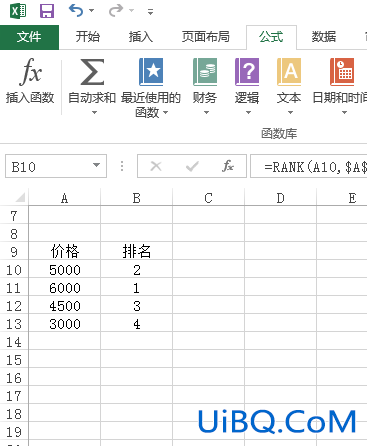Select row 9 header
The width and height of the screenshot is (367, 446).
tap(14, 252)
